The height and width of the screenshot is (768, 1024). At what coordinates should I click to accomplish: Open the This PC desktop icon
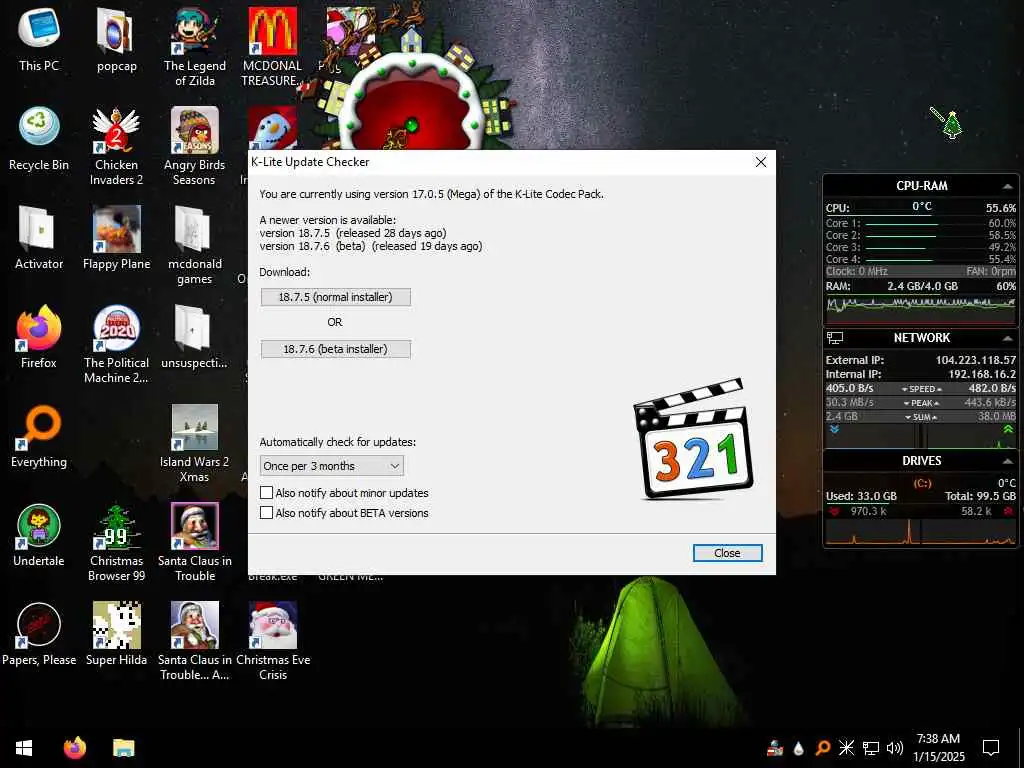(39, 39)
